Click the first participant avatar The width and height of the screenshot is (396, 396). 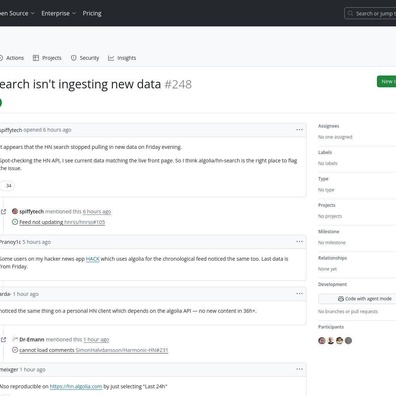[x=322, y=340]
